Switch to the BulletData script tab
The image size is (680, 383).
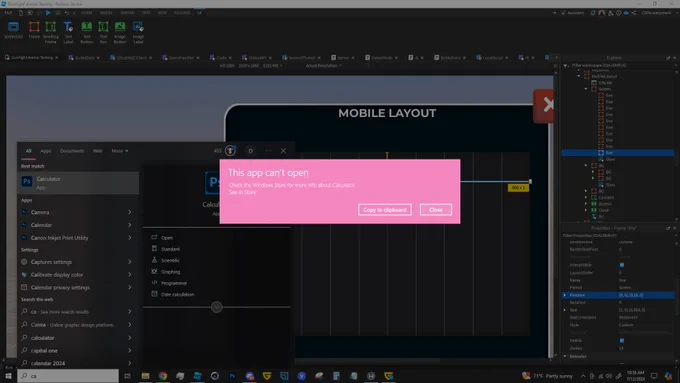[x=85, y=58]
